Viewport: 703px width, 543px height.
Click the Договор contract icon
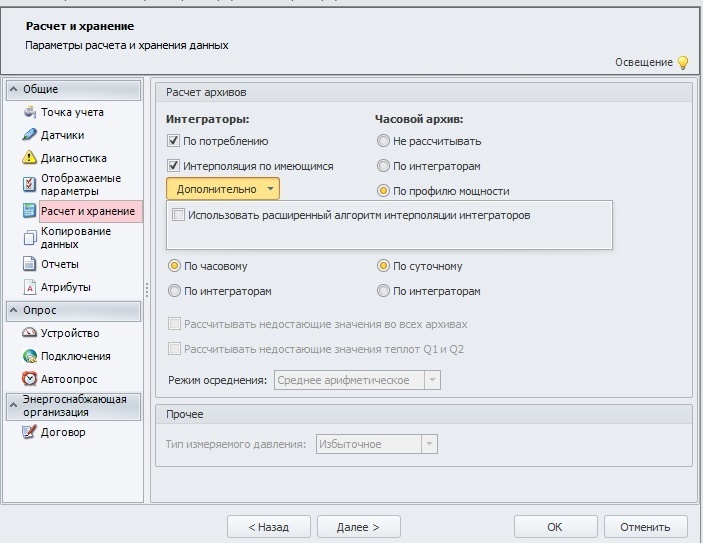pyautogui.click(x=30, y=432)
